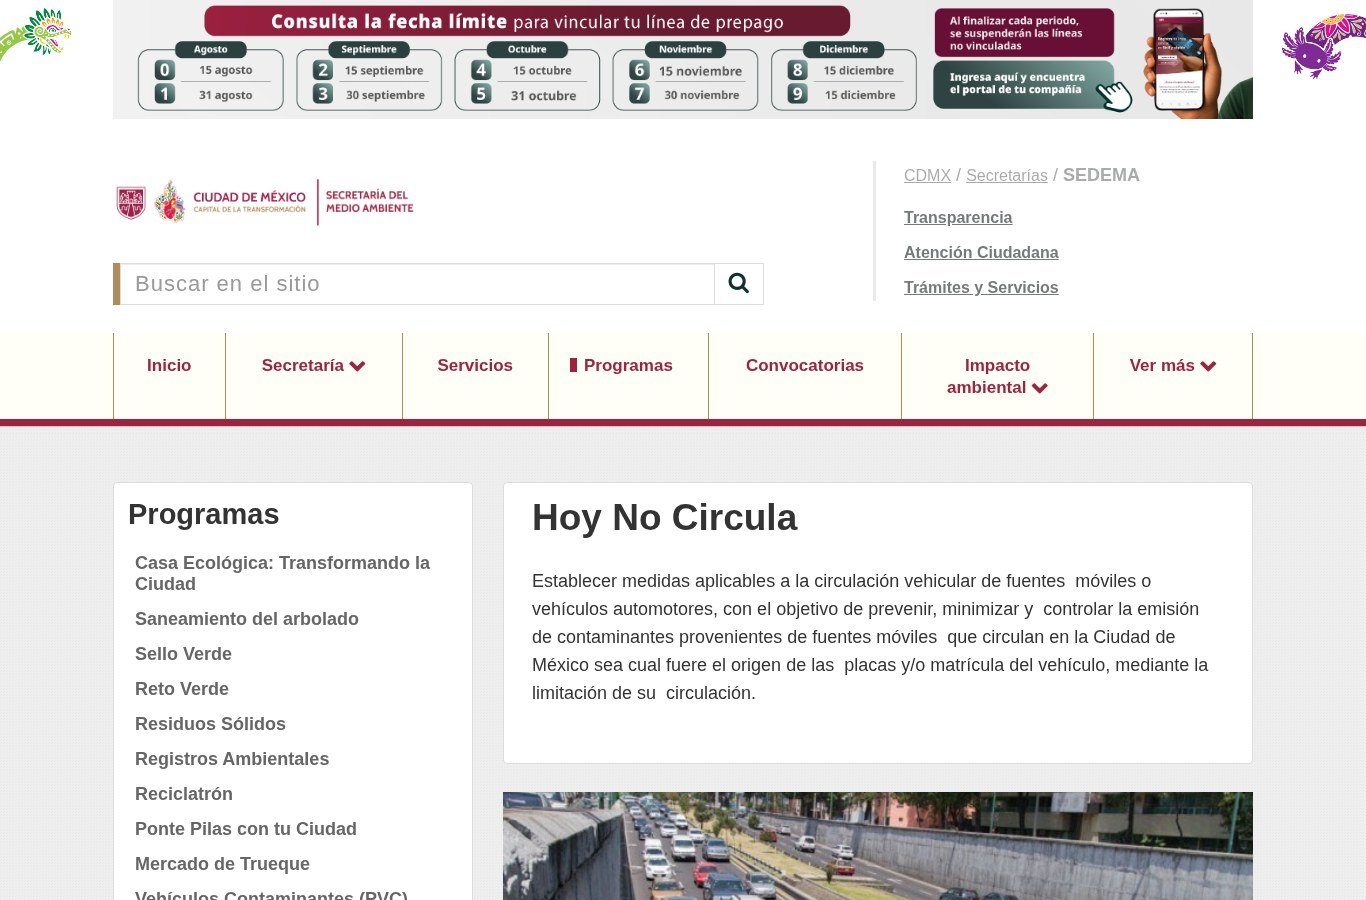Expand the Ver más dropdown menu

pos(1173,366)
